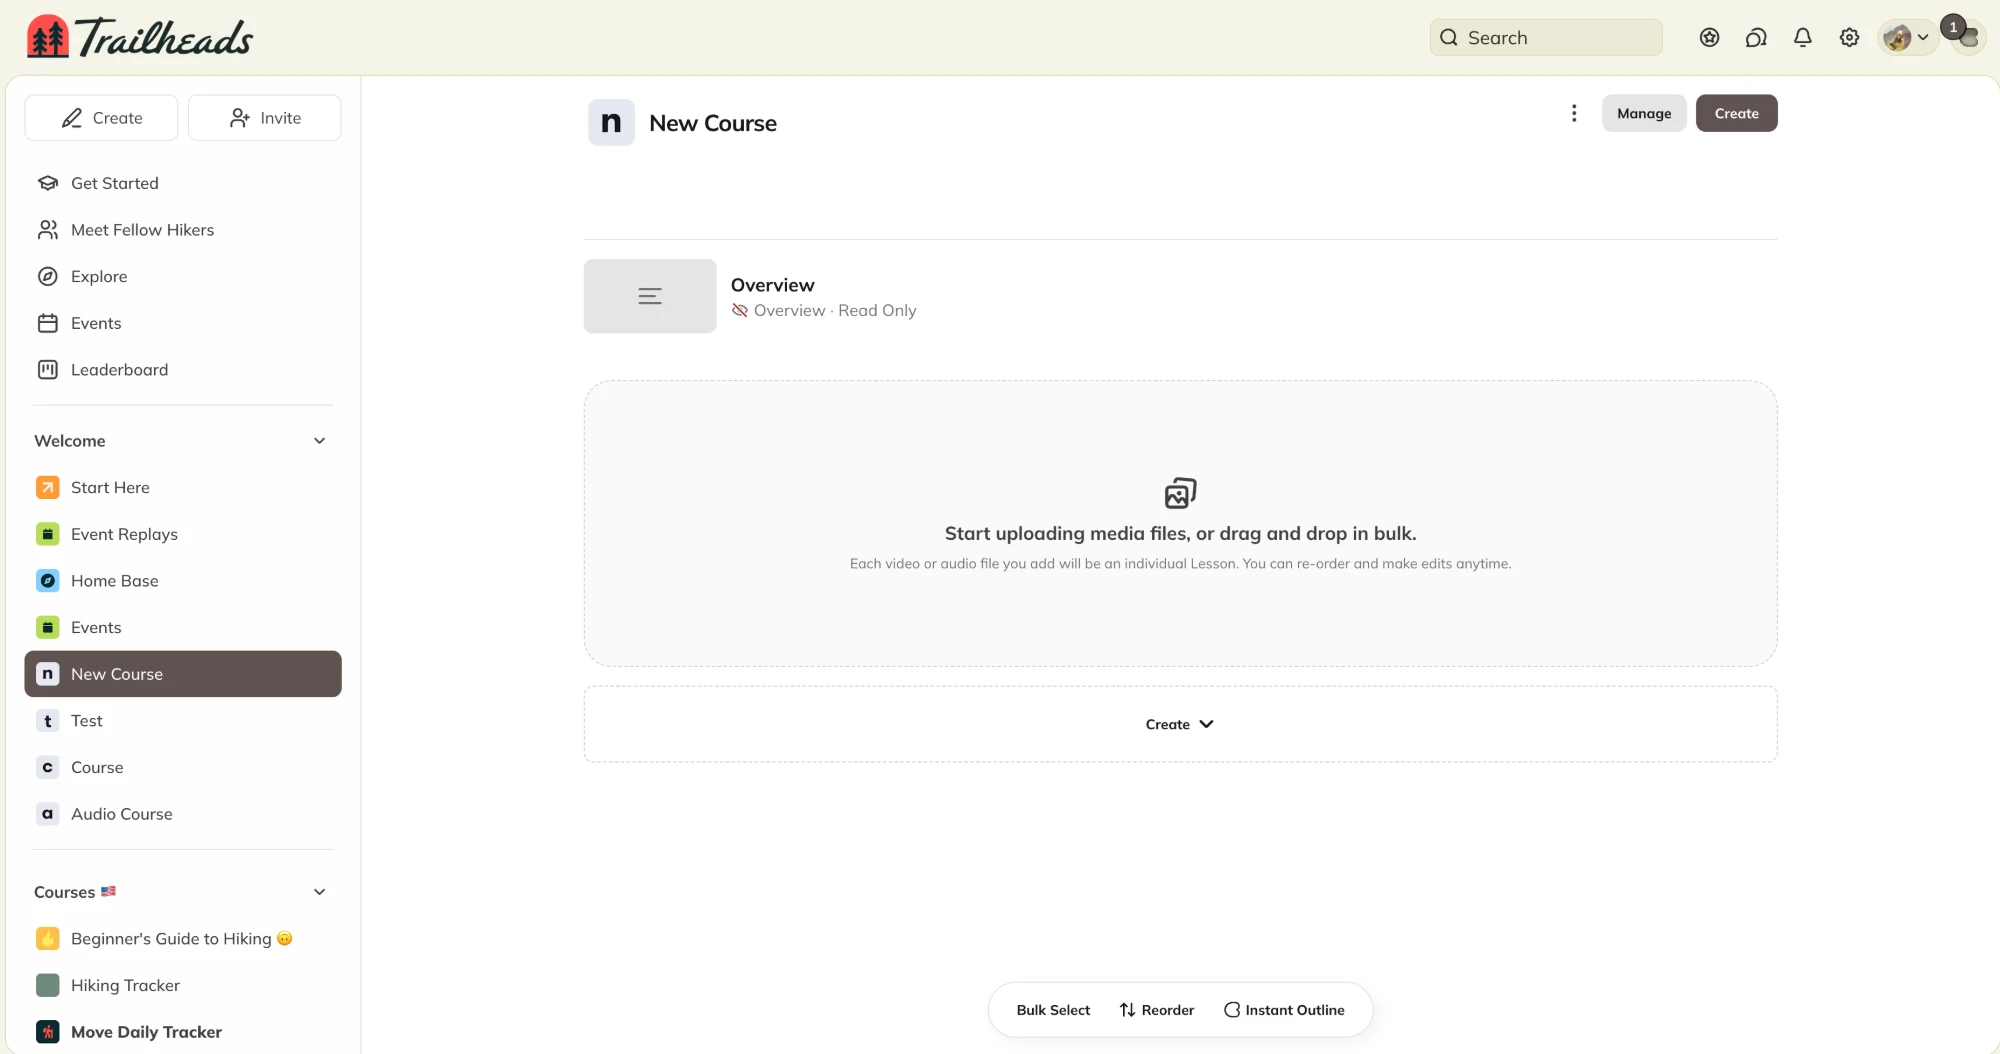Open New Course three-dot options menu
The height and width of the screenshot is (1054, 2000).
(1574, 113)
